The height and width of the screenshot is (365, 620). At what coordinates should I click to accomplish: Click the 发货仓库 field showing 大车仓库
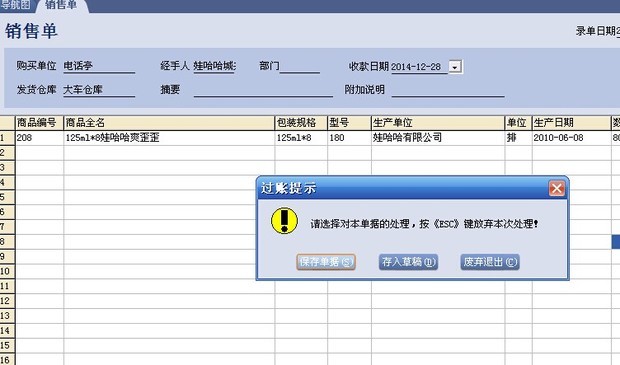99,90
